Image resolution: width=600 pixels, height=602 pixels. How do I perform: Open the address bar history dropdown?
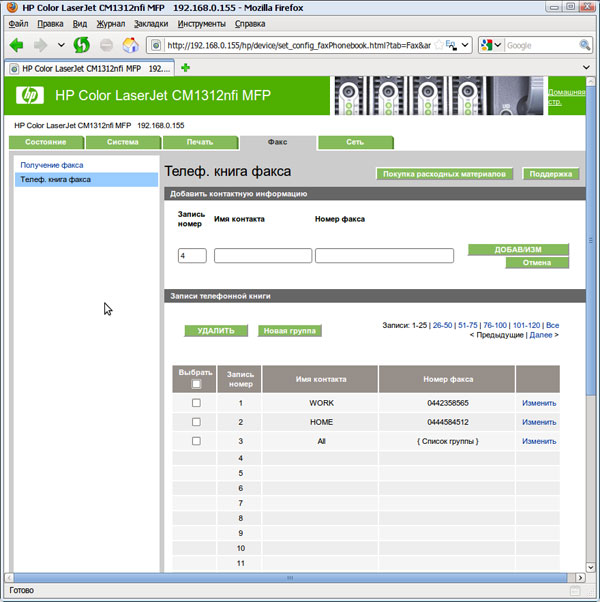(465, 45)
